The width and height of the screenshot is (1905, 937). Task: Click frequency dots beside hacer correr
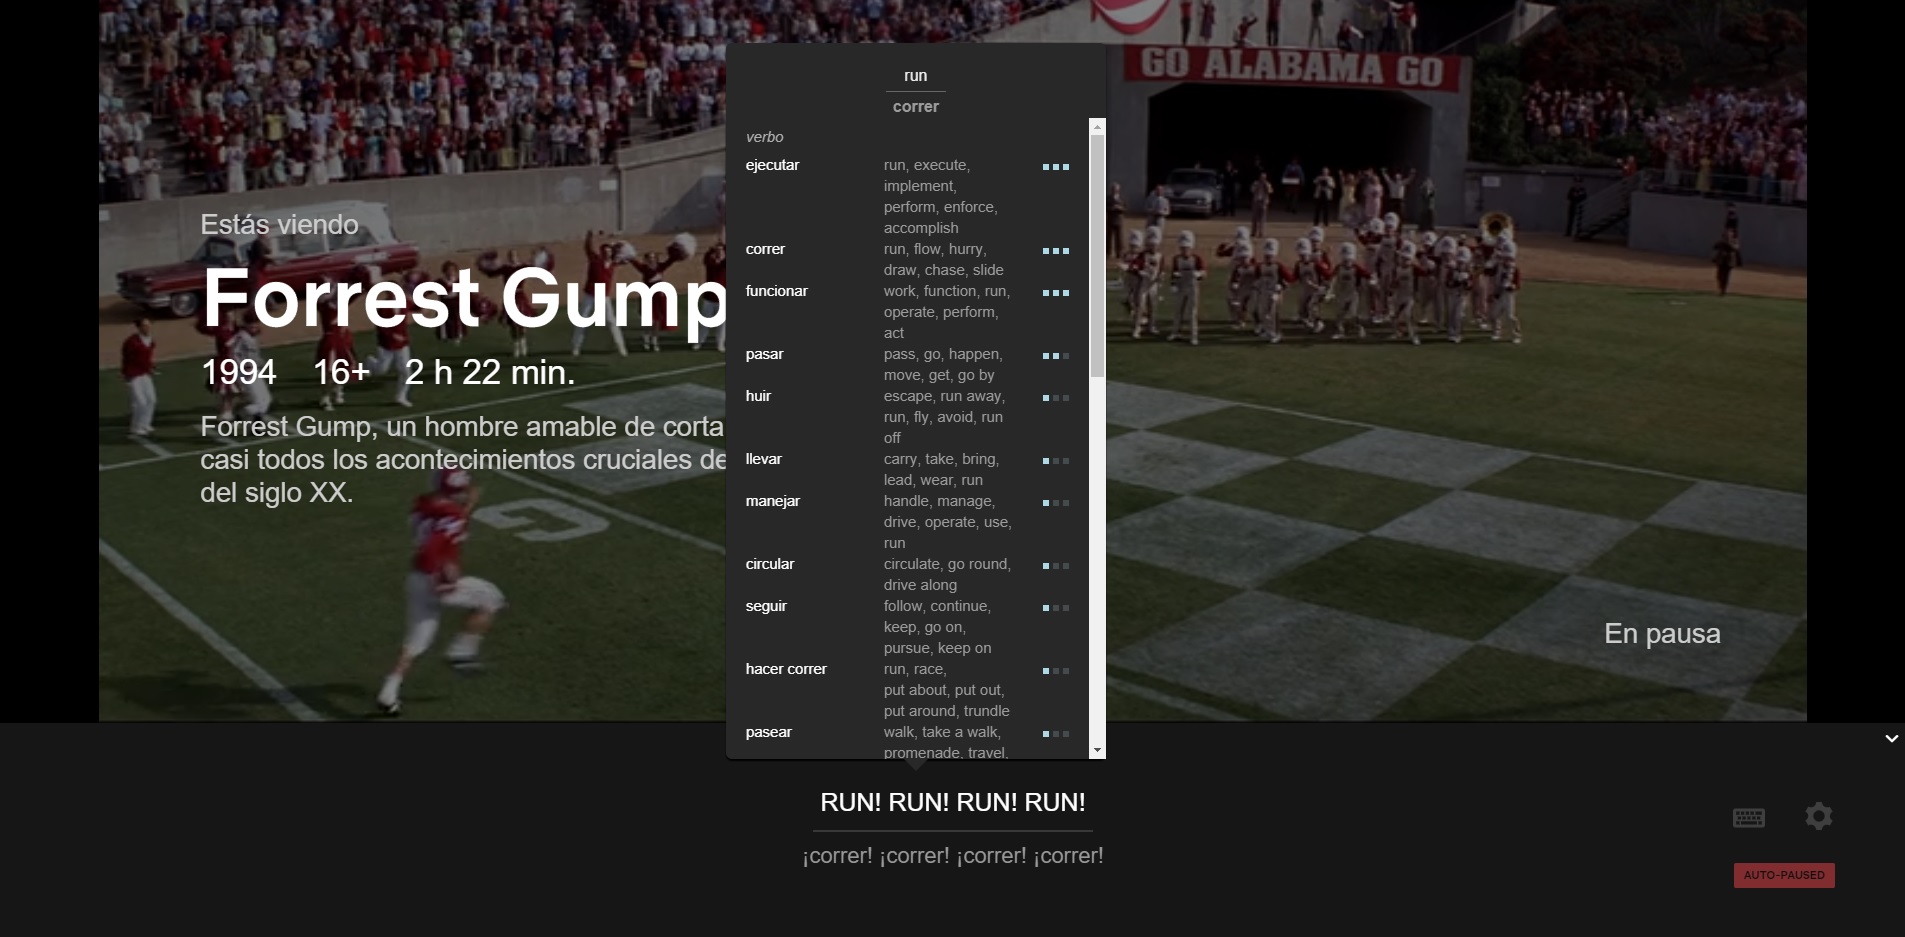(x=1055, y=671)
